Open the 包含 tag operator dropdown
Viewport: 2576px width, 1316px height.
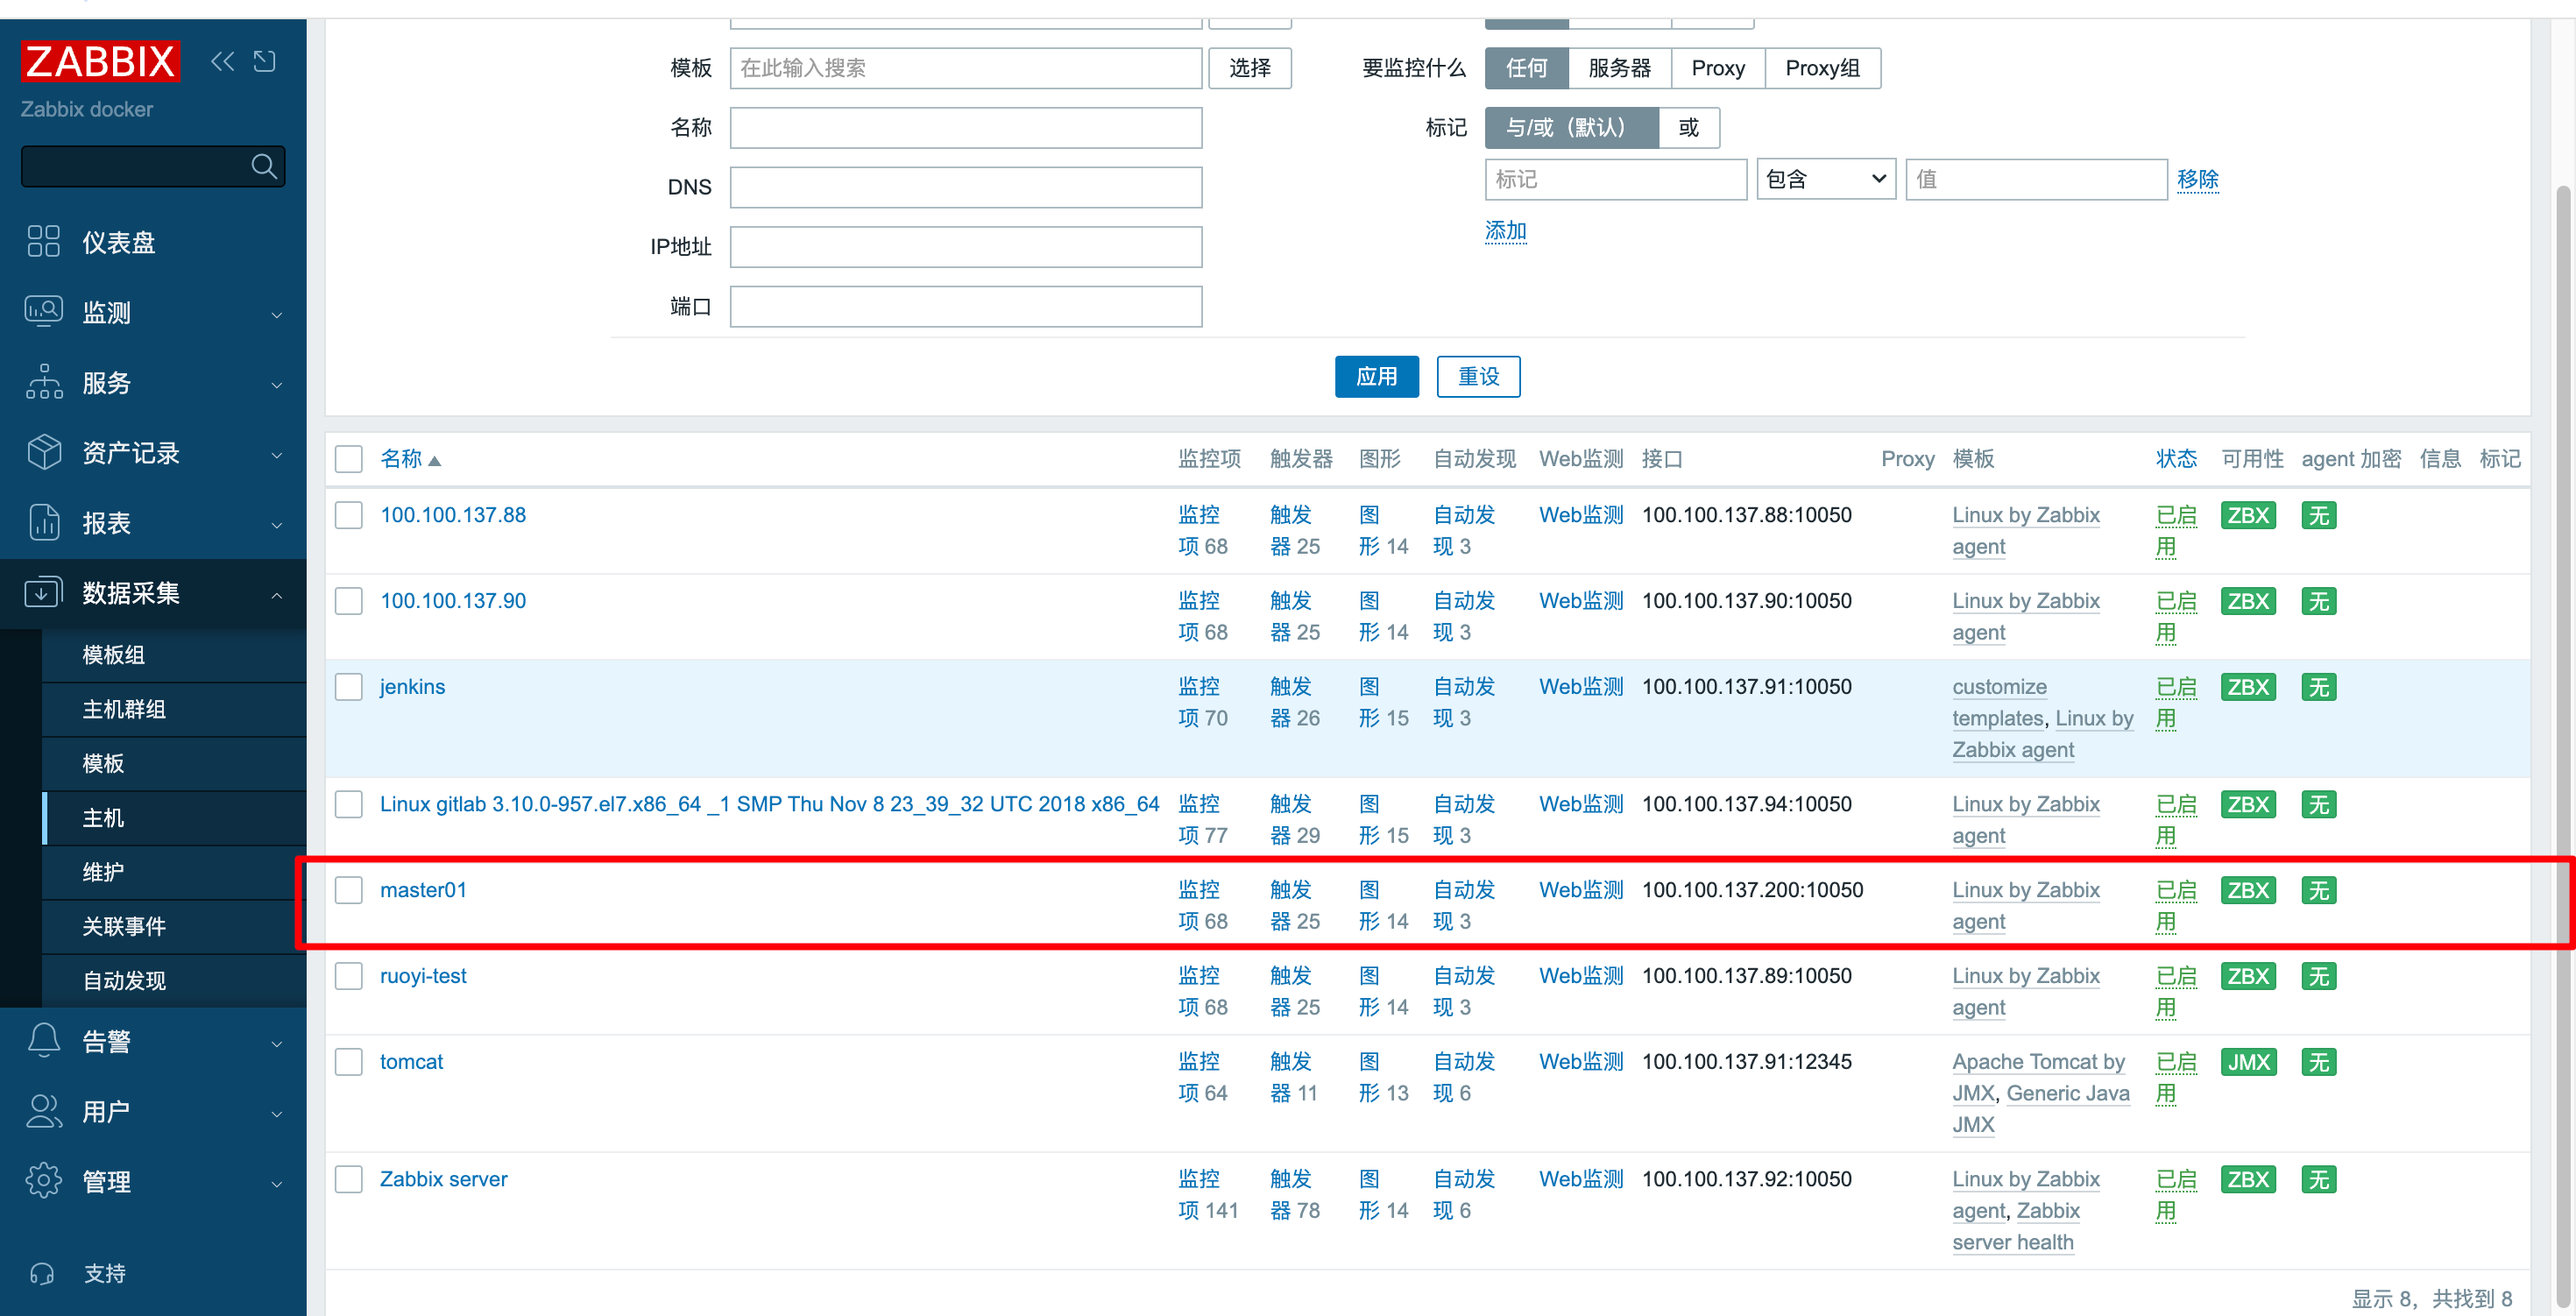tap(1826, 179)
